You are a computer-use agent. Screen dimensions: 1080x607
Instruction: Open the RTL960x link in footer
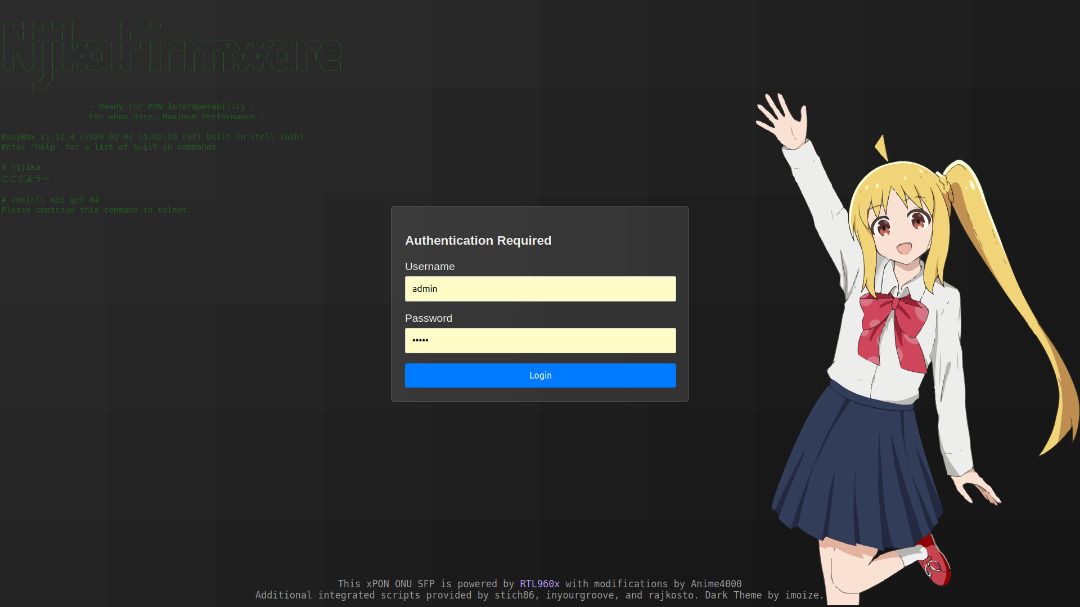(539, 584)
